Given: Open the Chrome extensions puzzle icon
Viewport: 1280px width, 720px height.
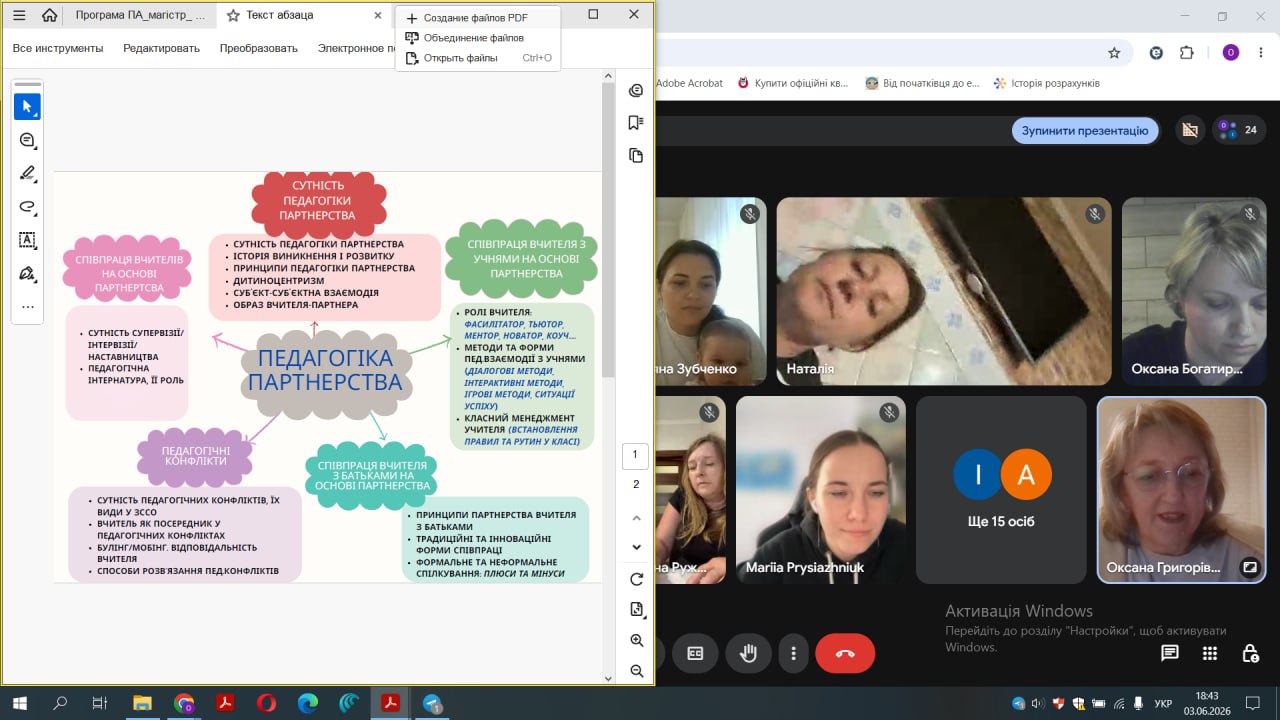Looking at the screenshot, I should click(x=1187, y=53).
